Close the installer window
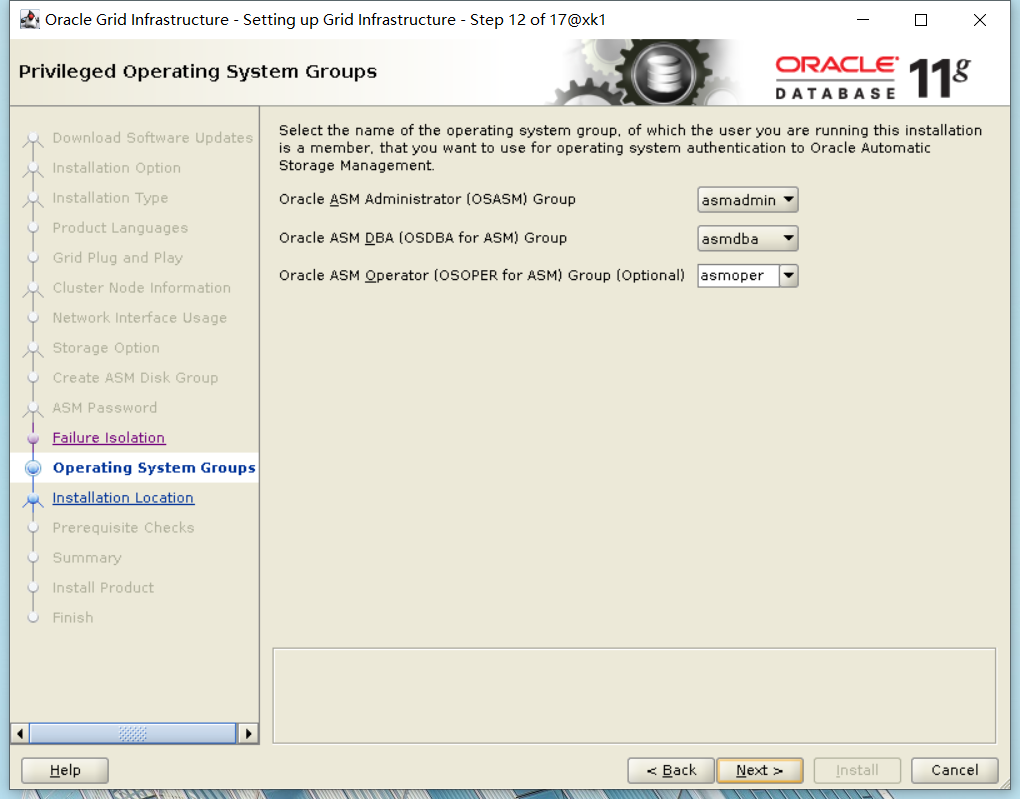 (979, 20)
